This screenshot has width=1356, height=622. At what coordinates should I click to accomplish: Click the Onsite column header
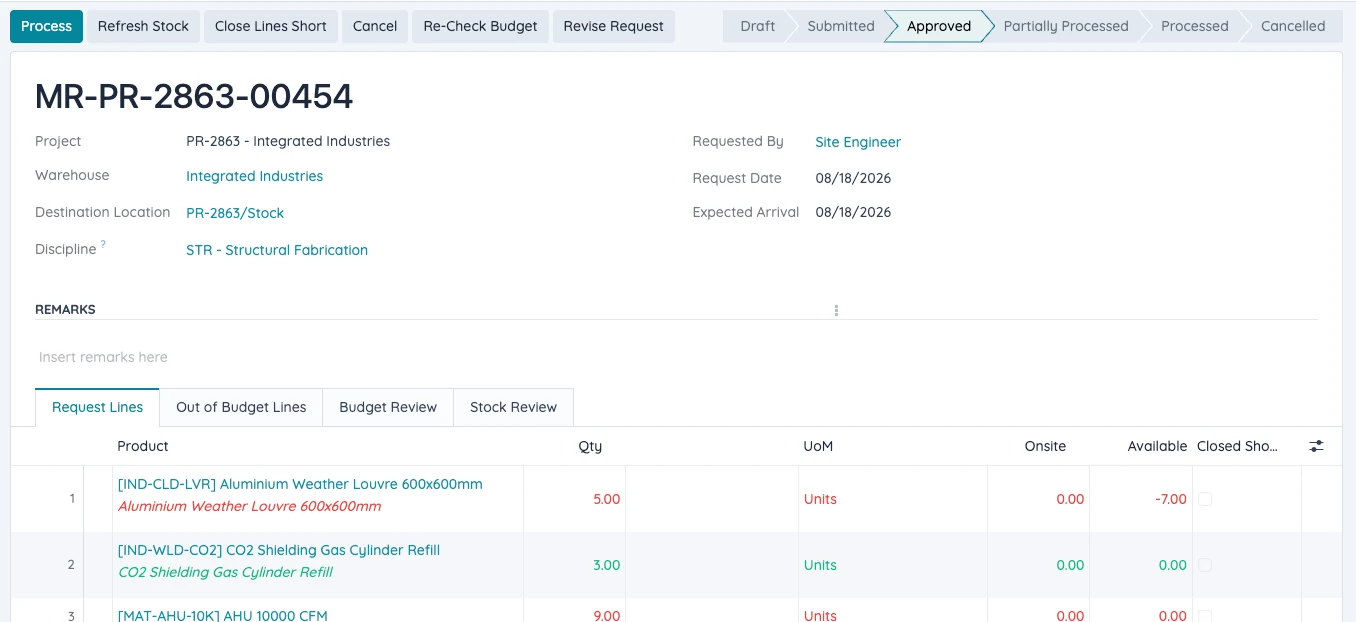tap(1045, 446)
